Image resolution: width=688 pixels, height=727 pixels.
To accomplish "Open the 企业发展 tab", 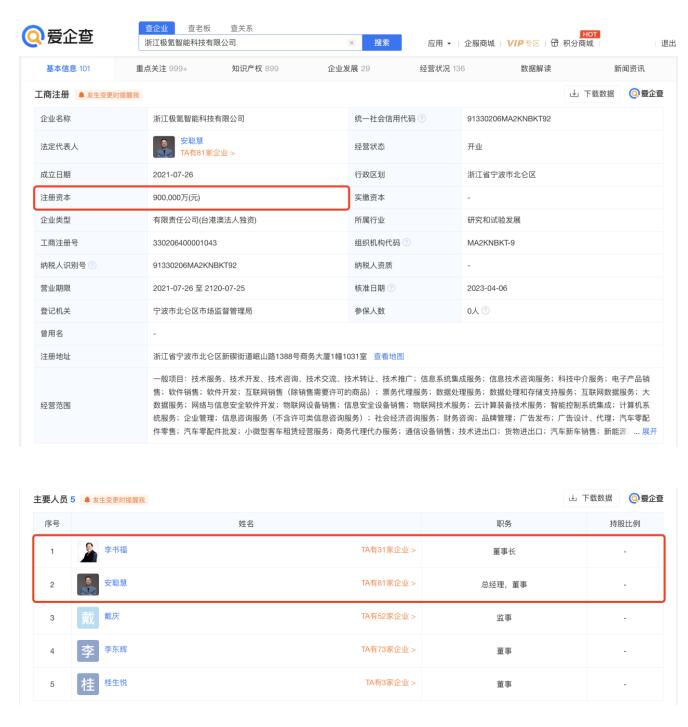I will point(349,69).
